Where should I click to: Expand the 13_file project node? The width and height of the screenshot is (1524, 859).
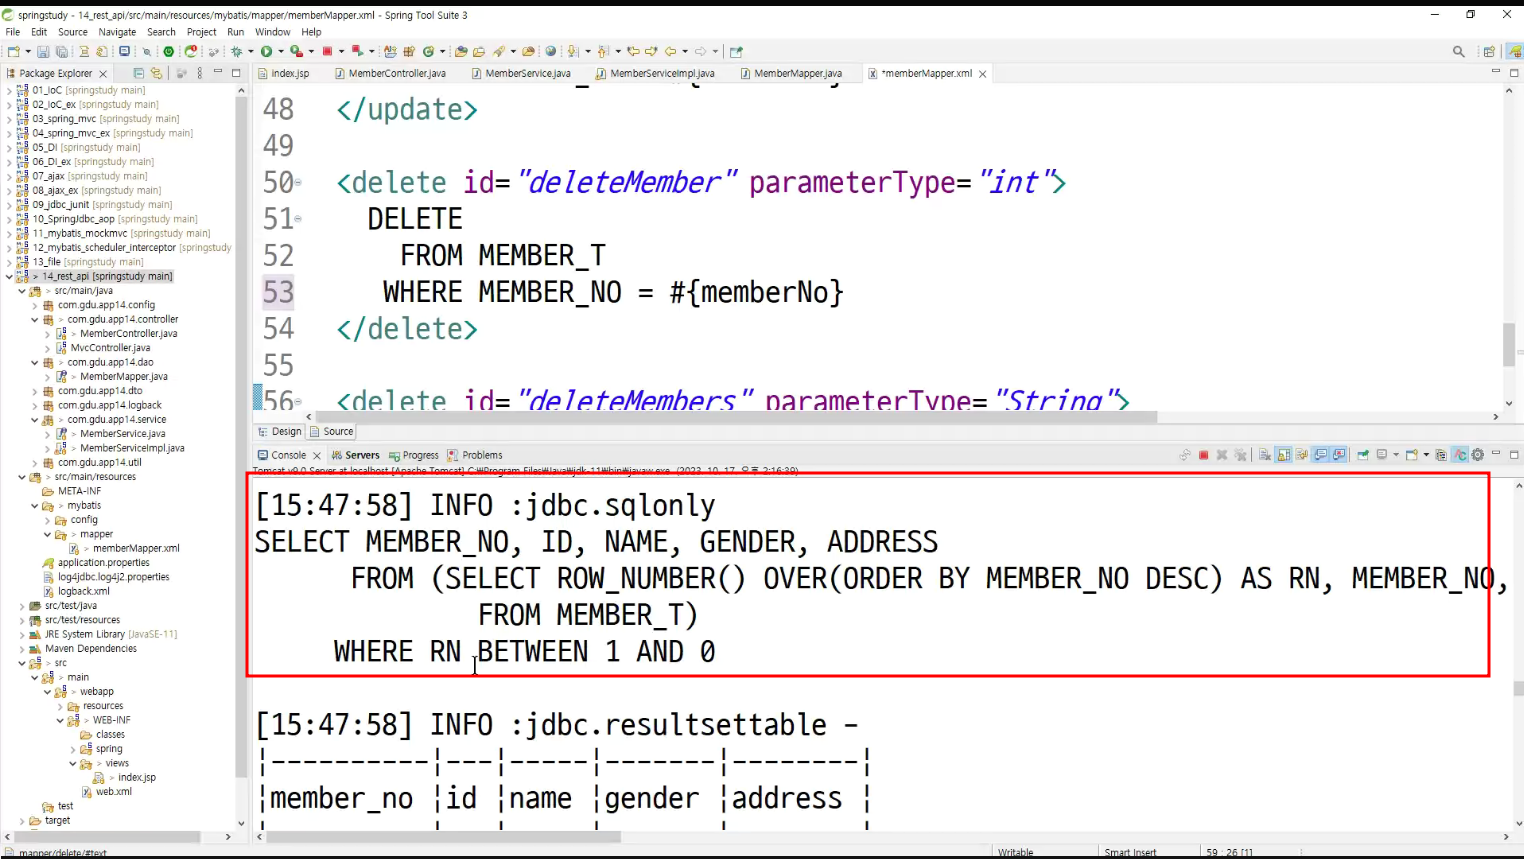click(10, 262)
